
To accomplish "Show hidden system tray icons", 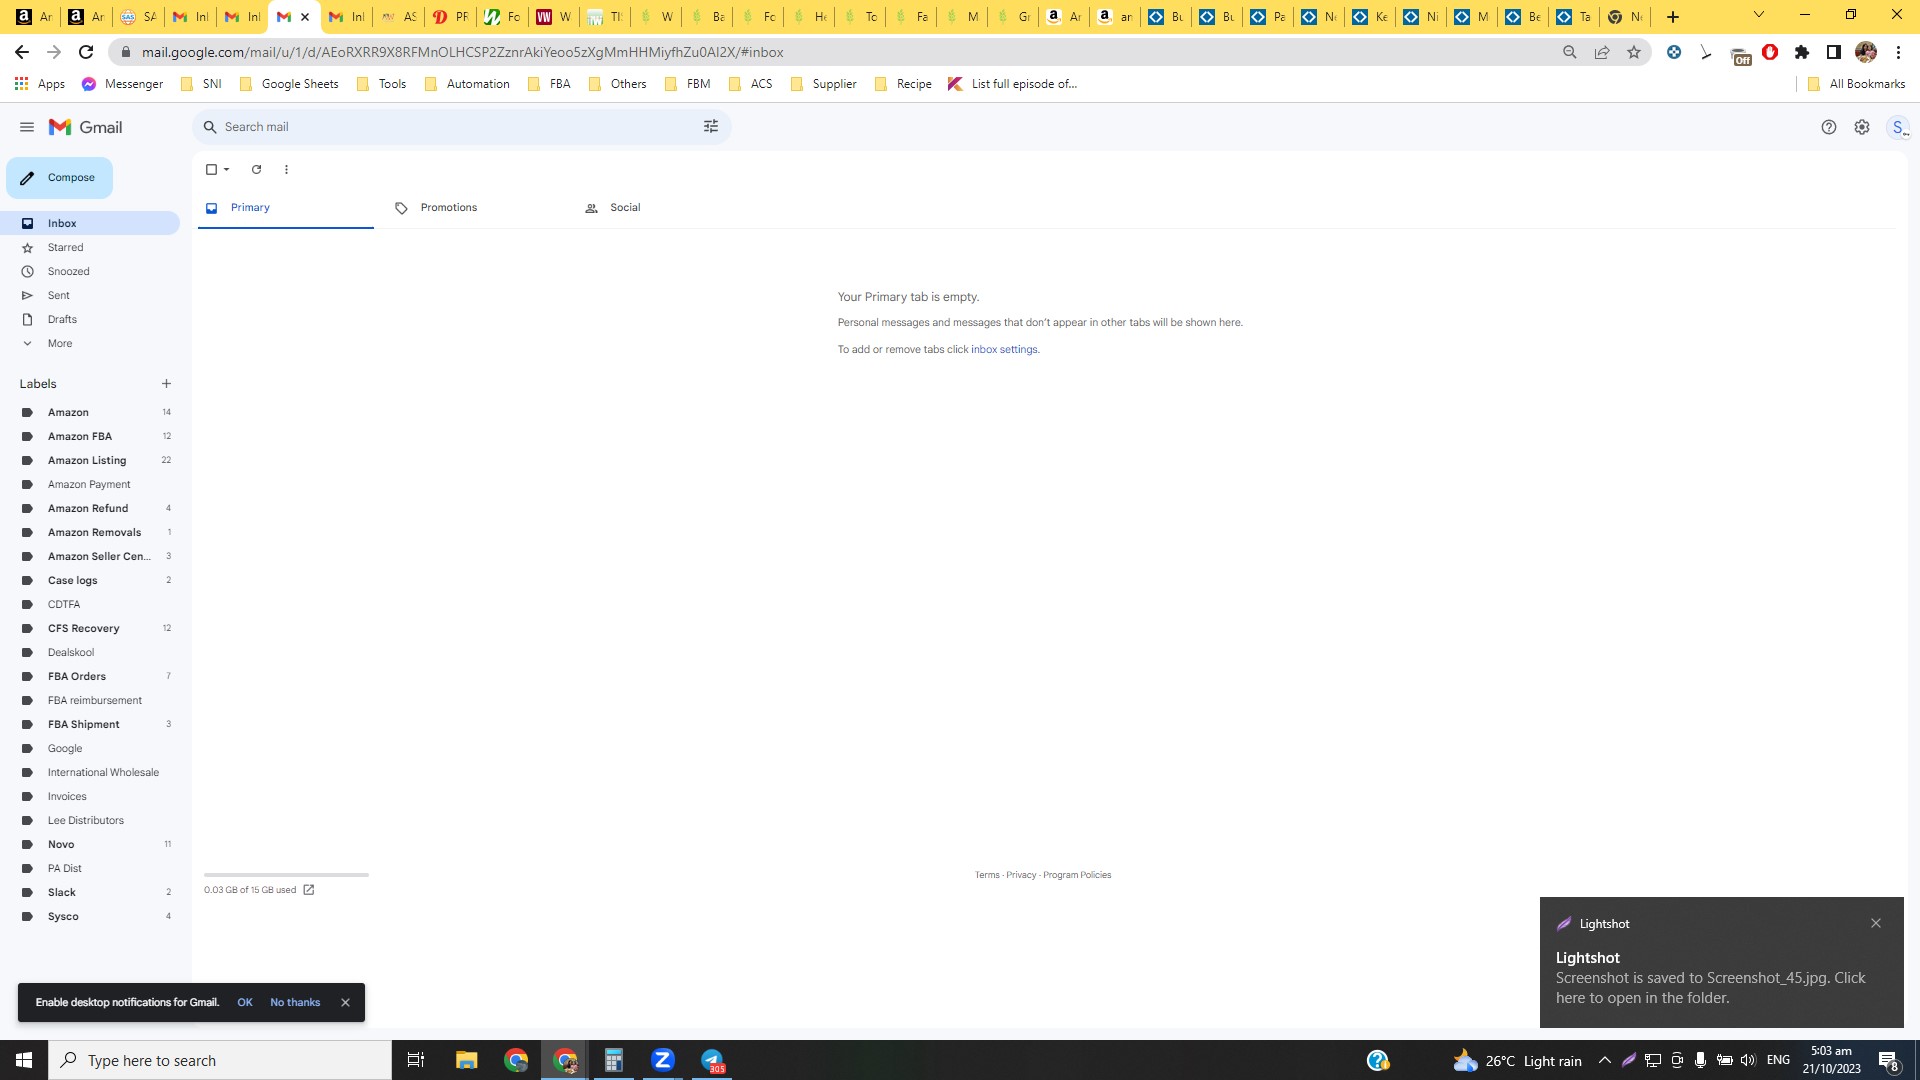I will tap(1604, 1060).
